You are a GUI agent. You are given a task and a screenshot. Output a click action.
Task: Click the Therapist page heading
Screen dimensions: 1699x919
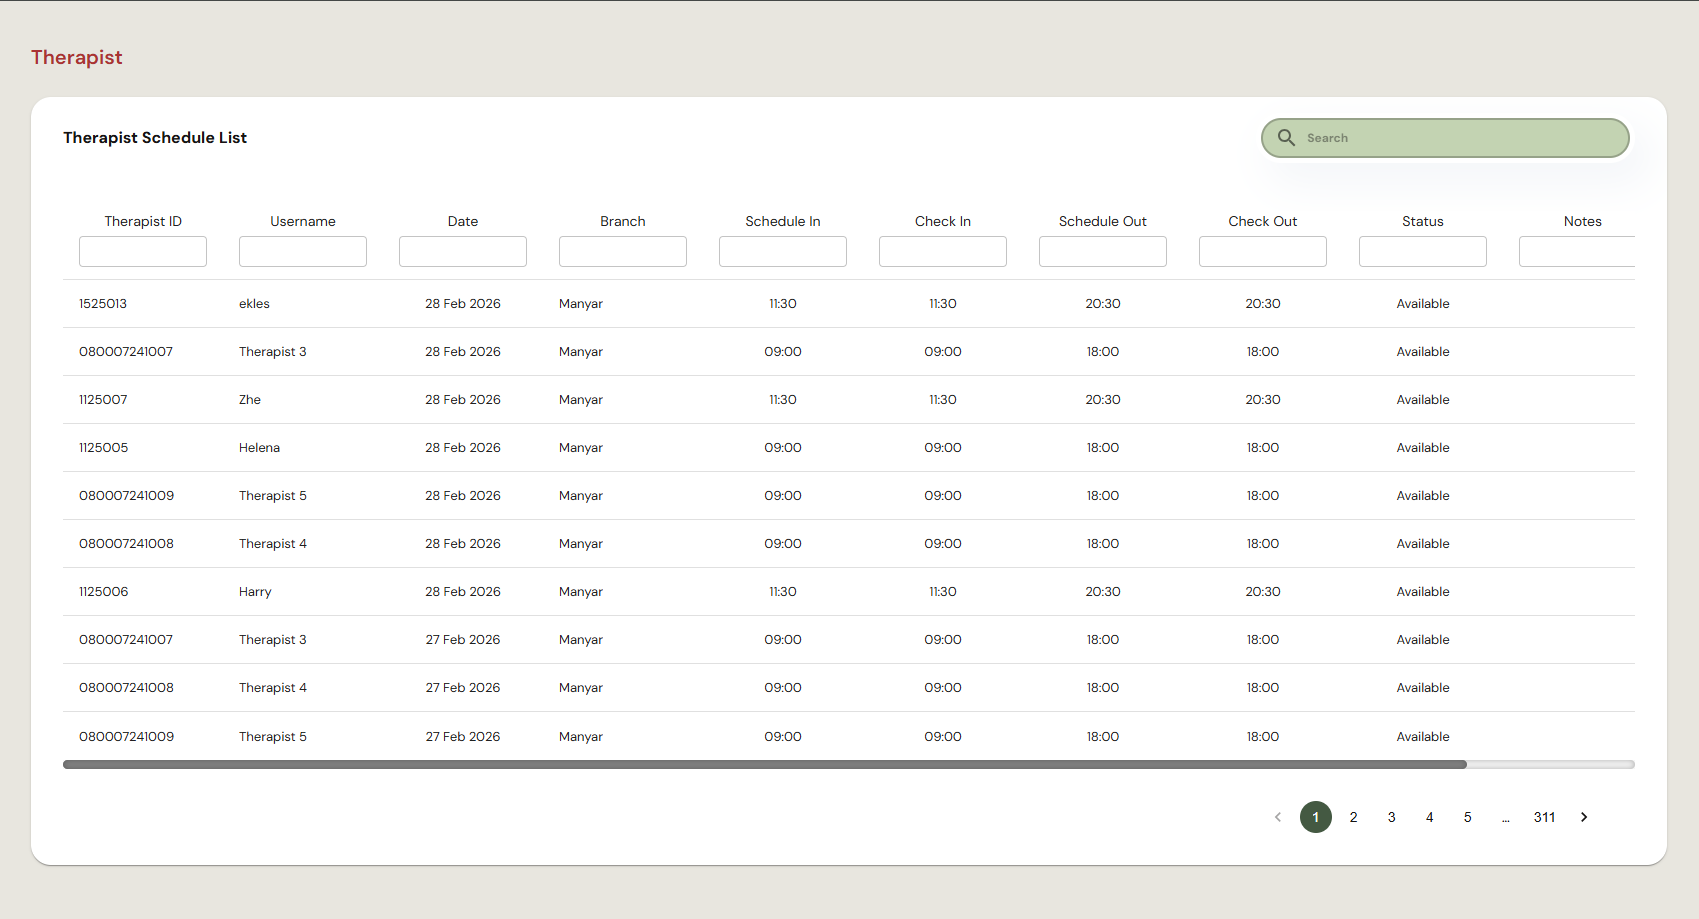point(77,57)
